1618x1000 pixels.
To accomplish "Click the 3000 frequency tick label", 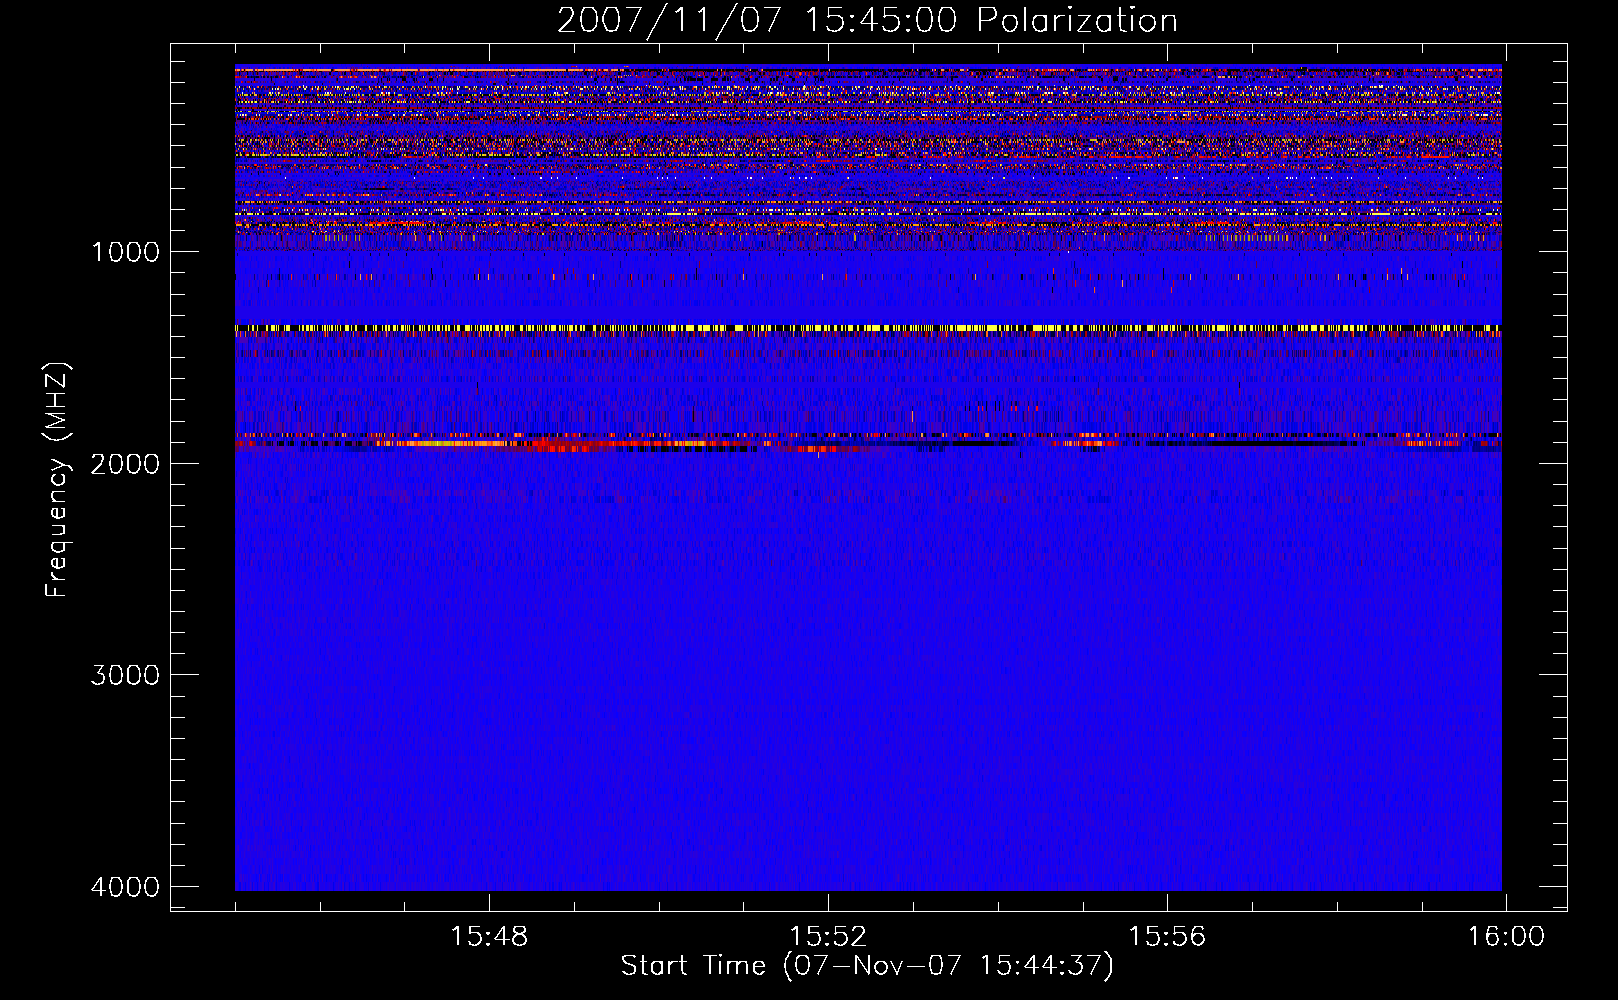I will coord(125,675).
